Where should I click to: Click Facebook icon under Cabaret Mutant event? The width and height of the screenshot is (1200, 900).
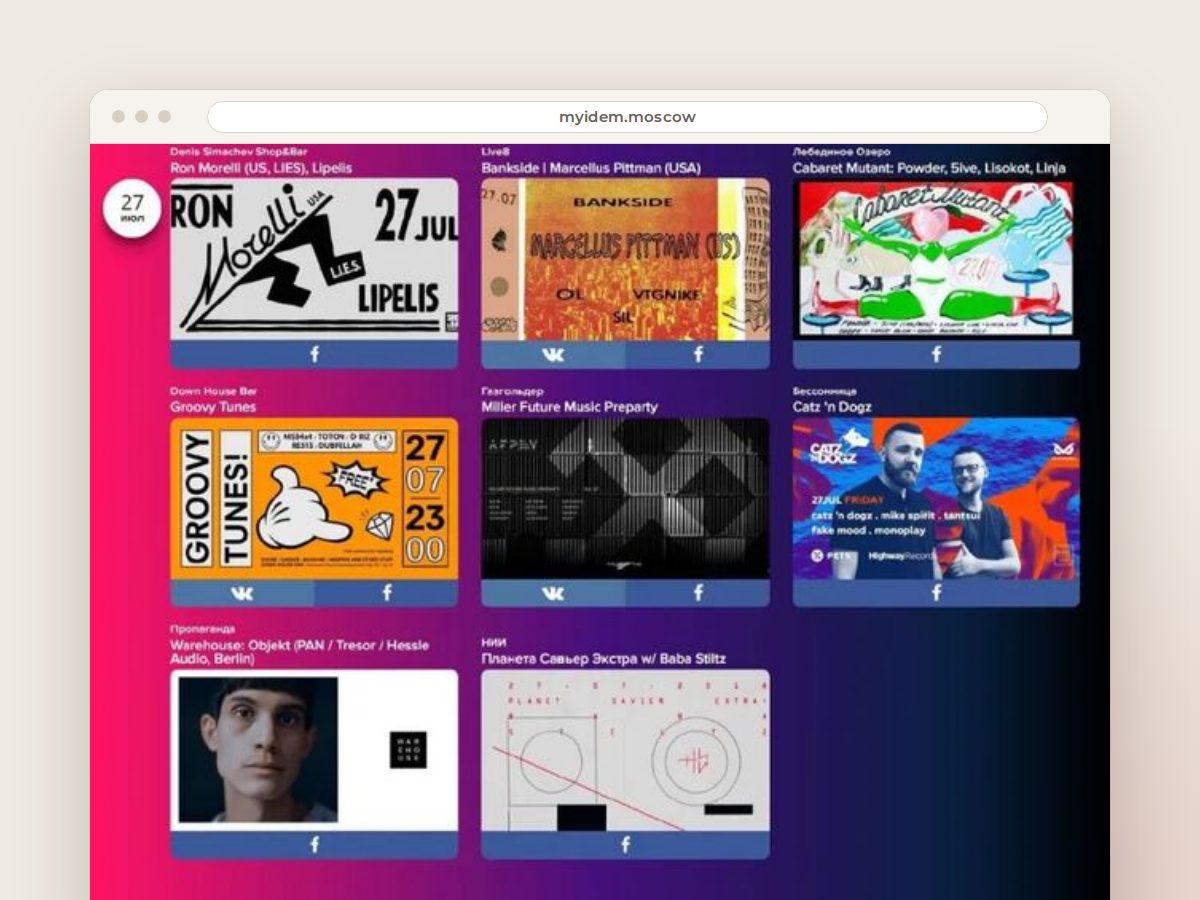coord(936,354)
